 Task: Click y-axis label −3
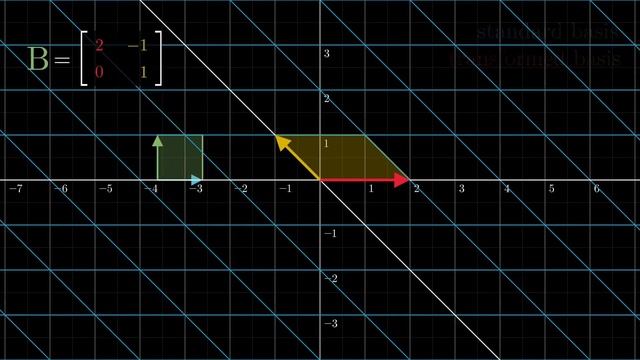[x=331, y=323]
